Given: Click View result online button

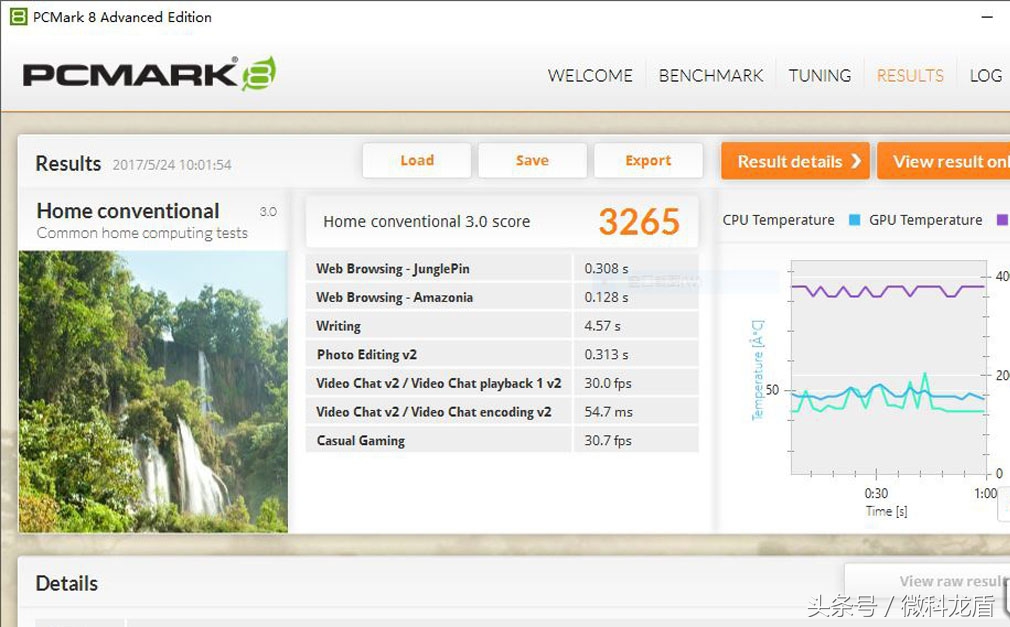Looking at the screenshot, I should (944, 161).
